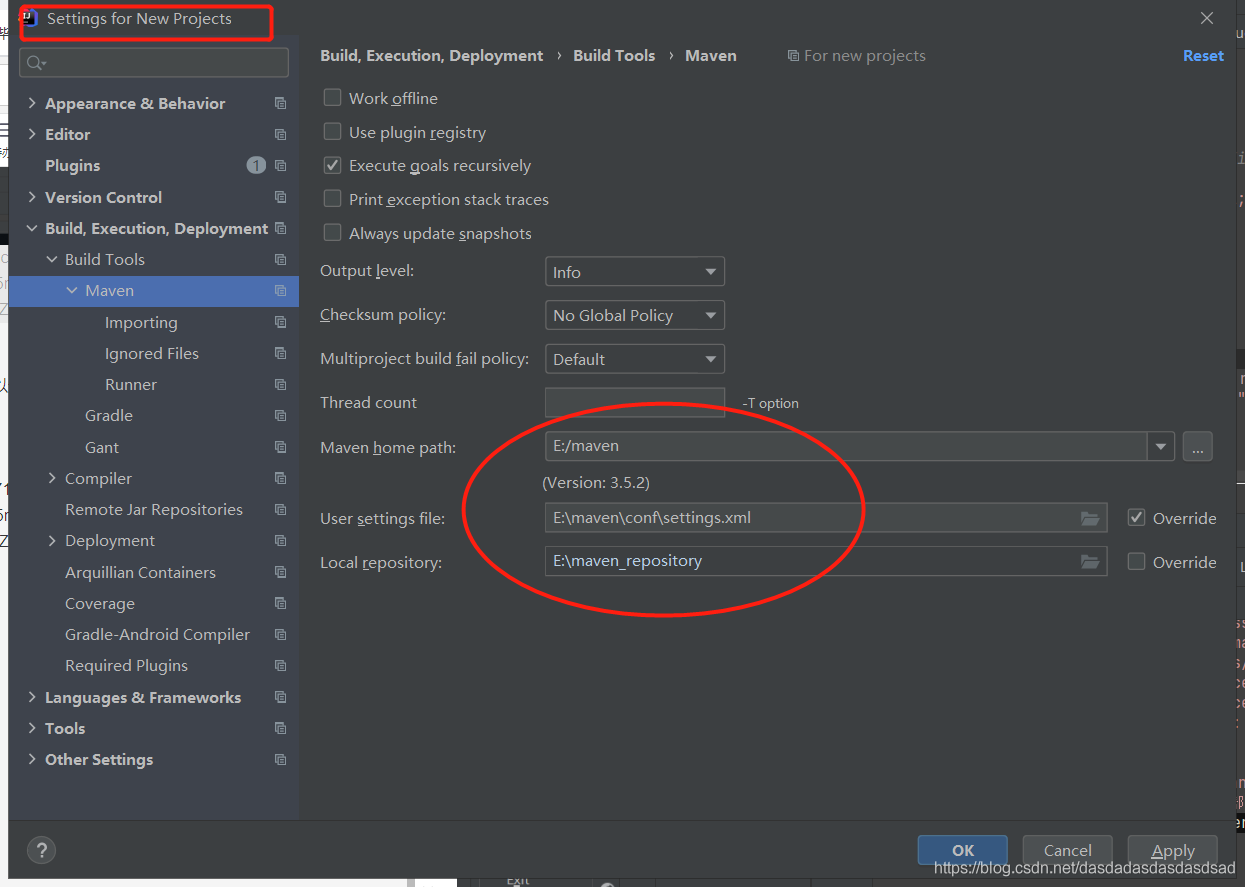
Task: Click folder icon in Local repository field
Action: pyautogui.click(x=1089, y=562)
